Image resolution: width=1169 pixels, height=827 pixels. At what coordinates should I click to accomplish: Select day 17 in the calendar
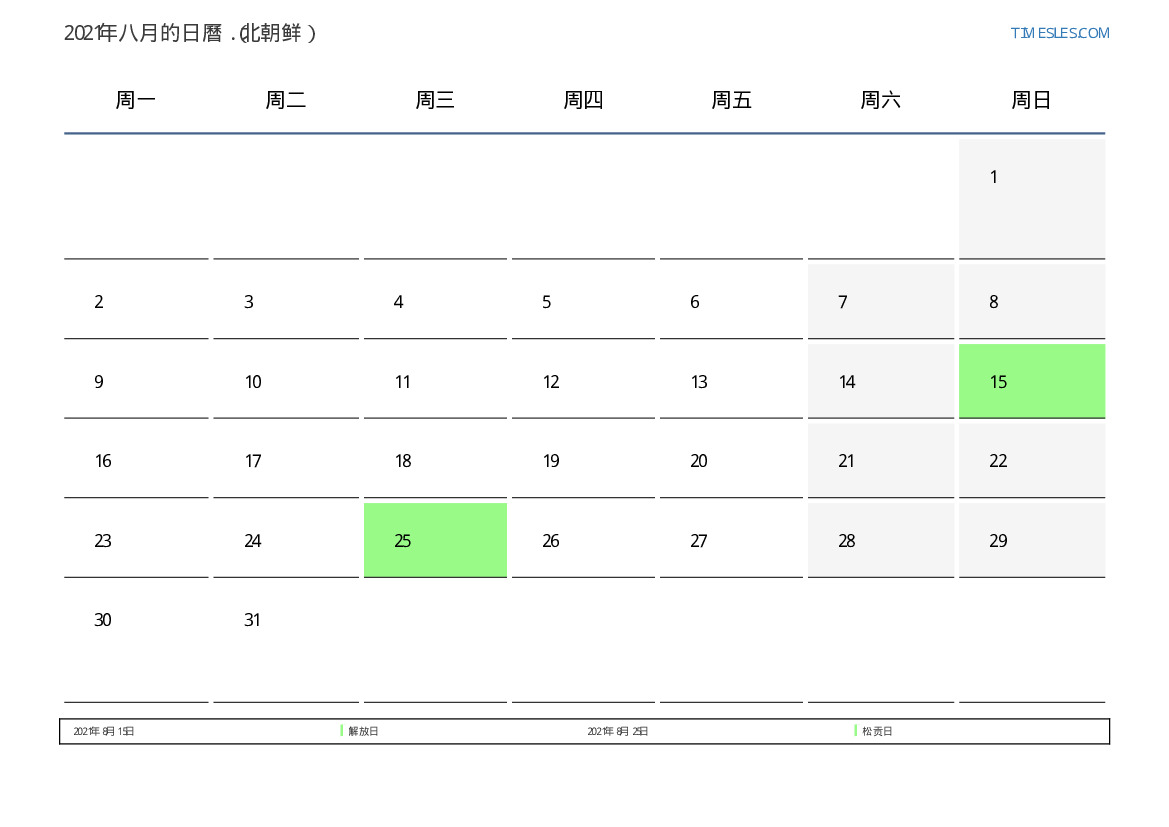coord(286,461)
